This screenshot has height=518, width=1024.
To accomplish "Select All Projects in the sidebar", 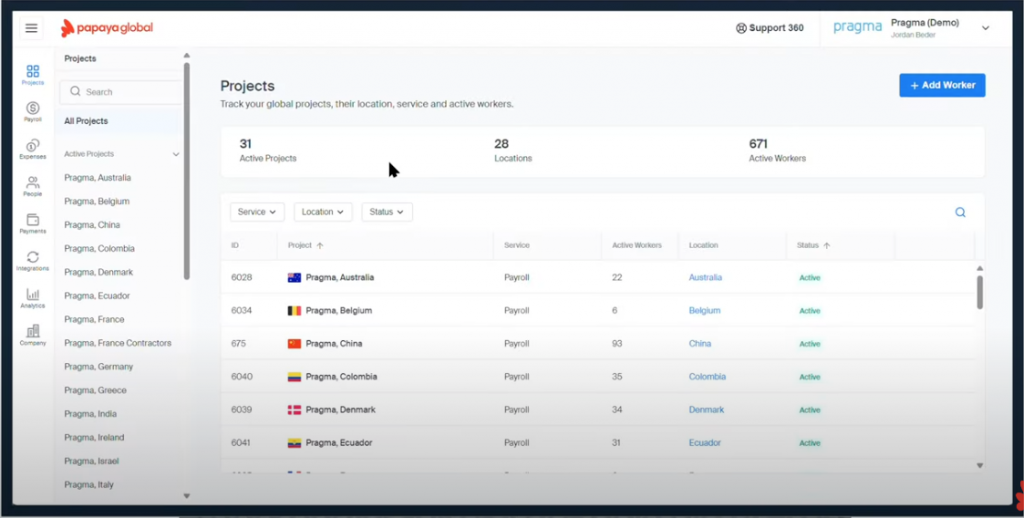I will [x=86, y=121].
